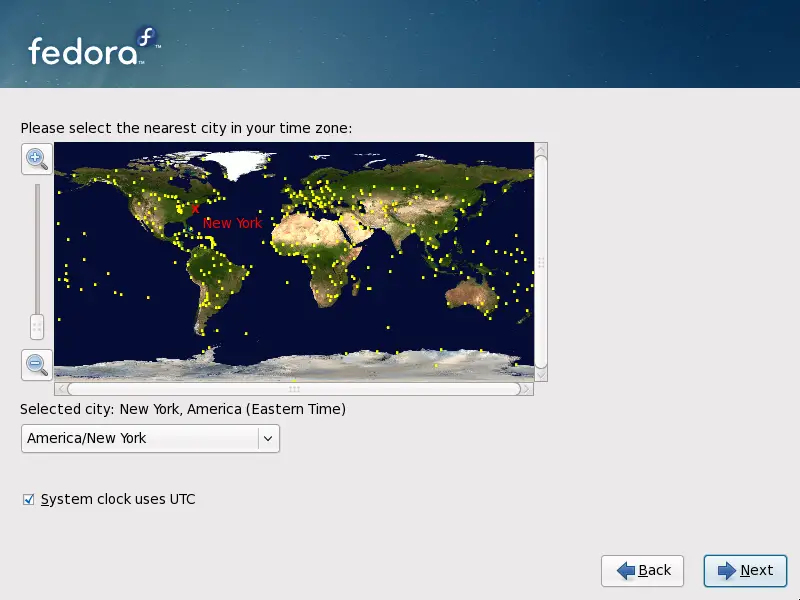Click the Next button
This screenshot has height=600, width=800.
point(745,571)
